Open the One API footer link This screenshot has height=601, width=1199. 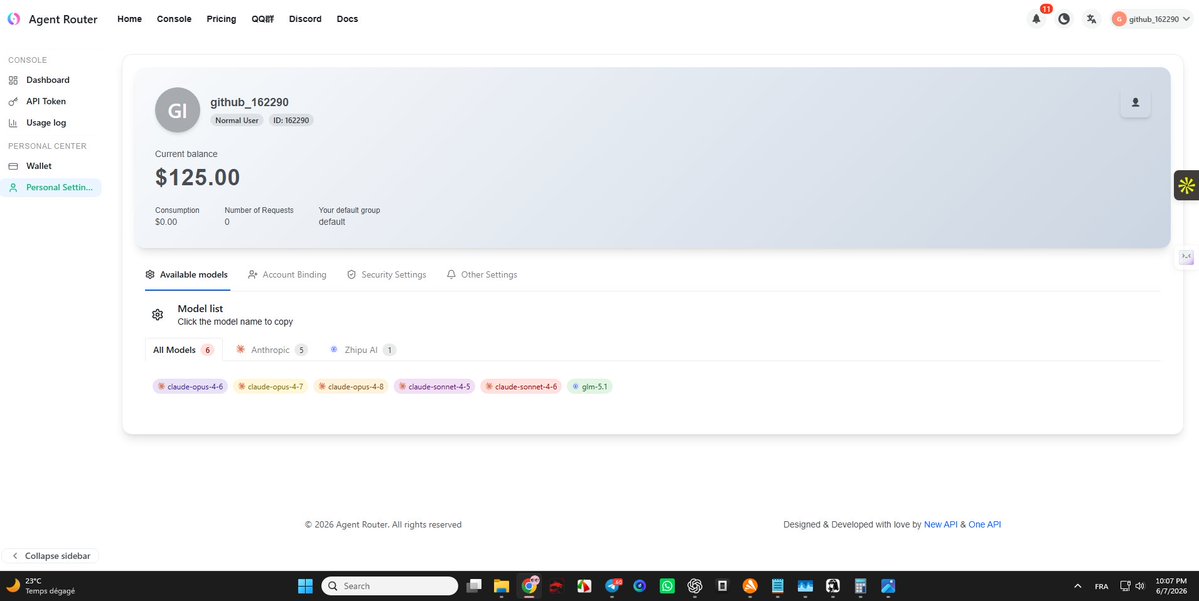985,525
